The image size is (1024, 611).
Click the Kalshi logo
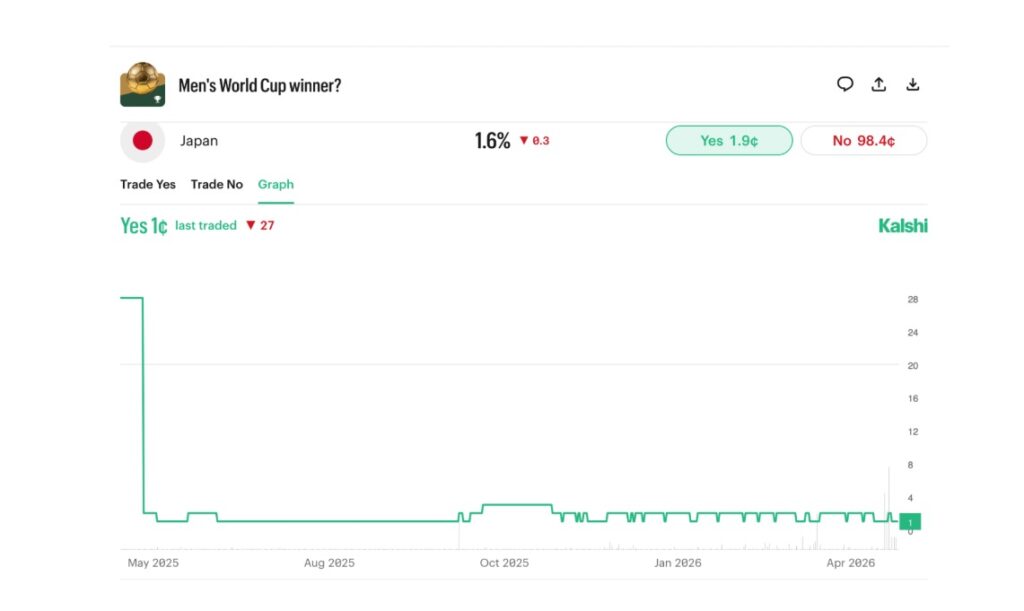pos(902,226)
